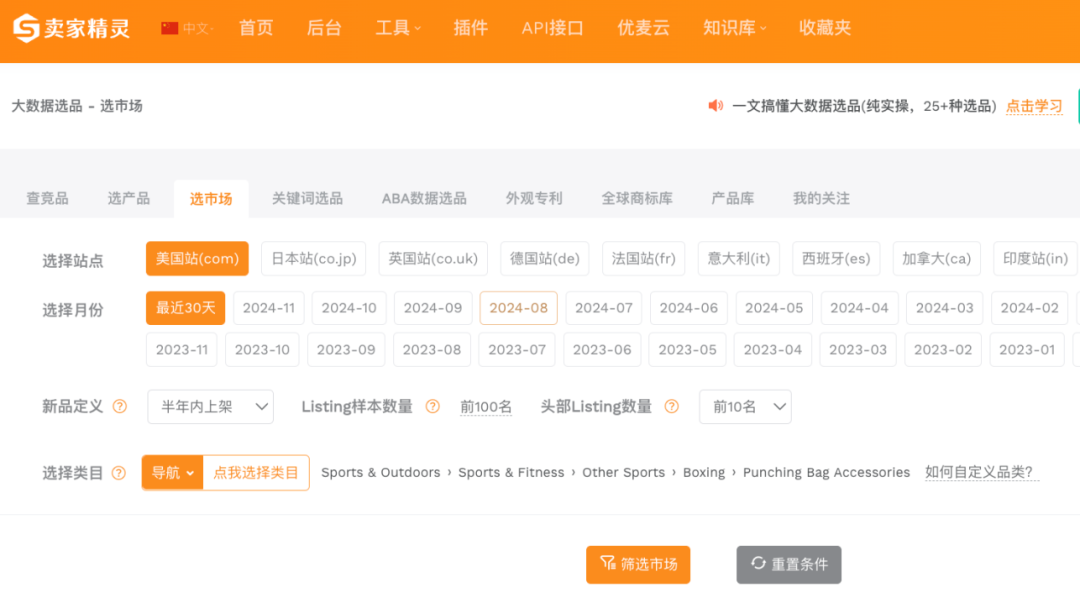This screenshot has width=1080, height=603.
Task: Open API接口 in top navigation
Action: [552, 28]
